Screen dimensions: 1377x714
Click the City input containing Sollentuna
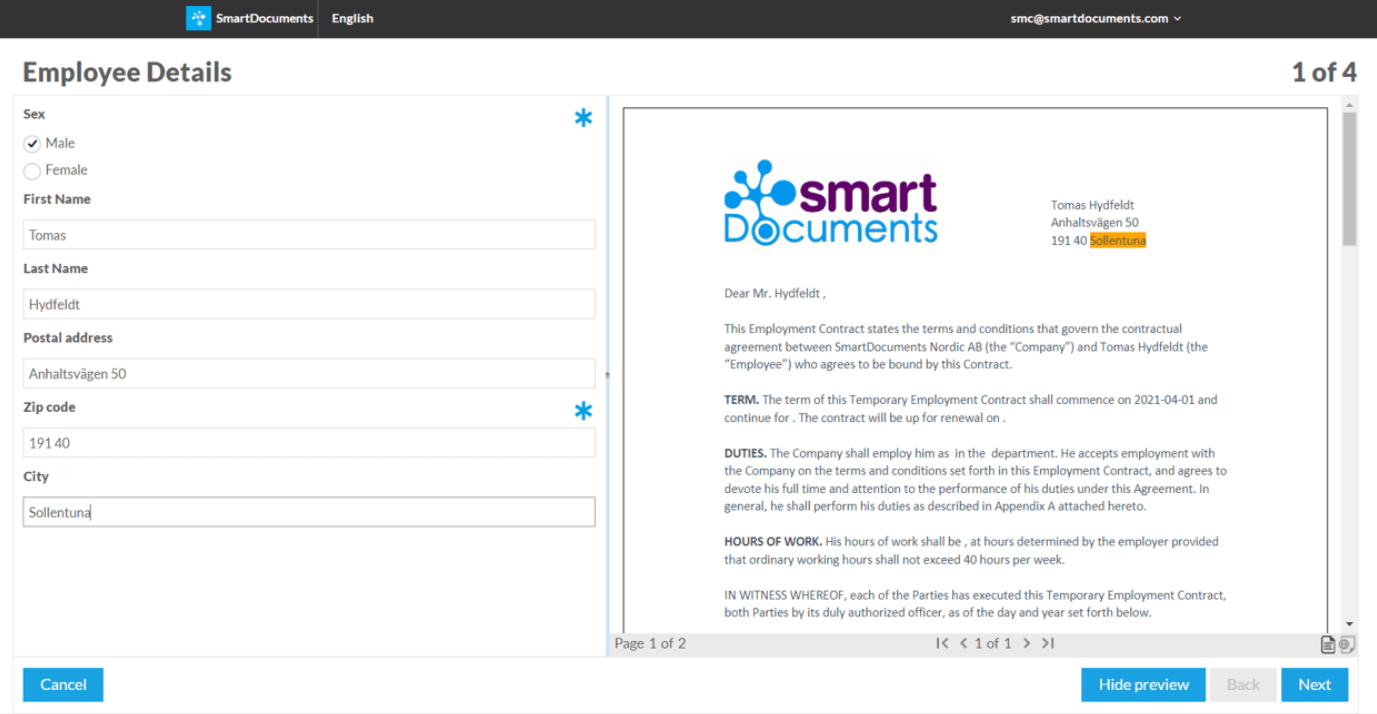click(309, 512)
